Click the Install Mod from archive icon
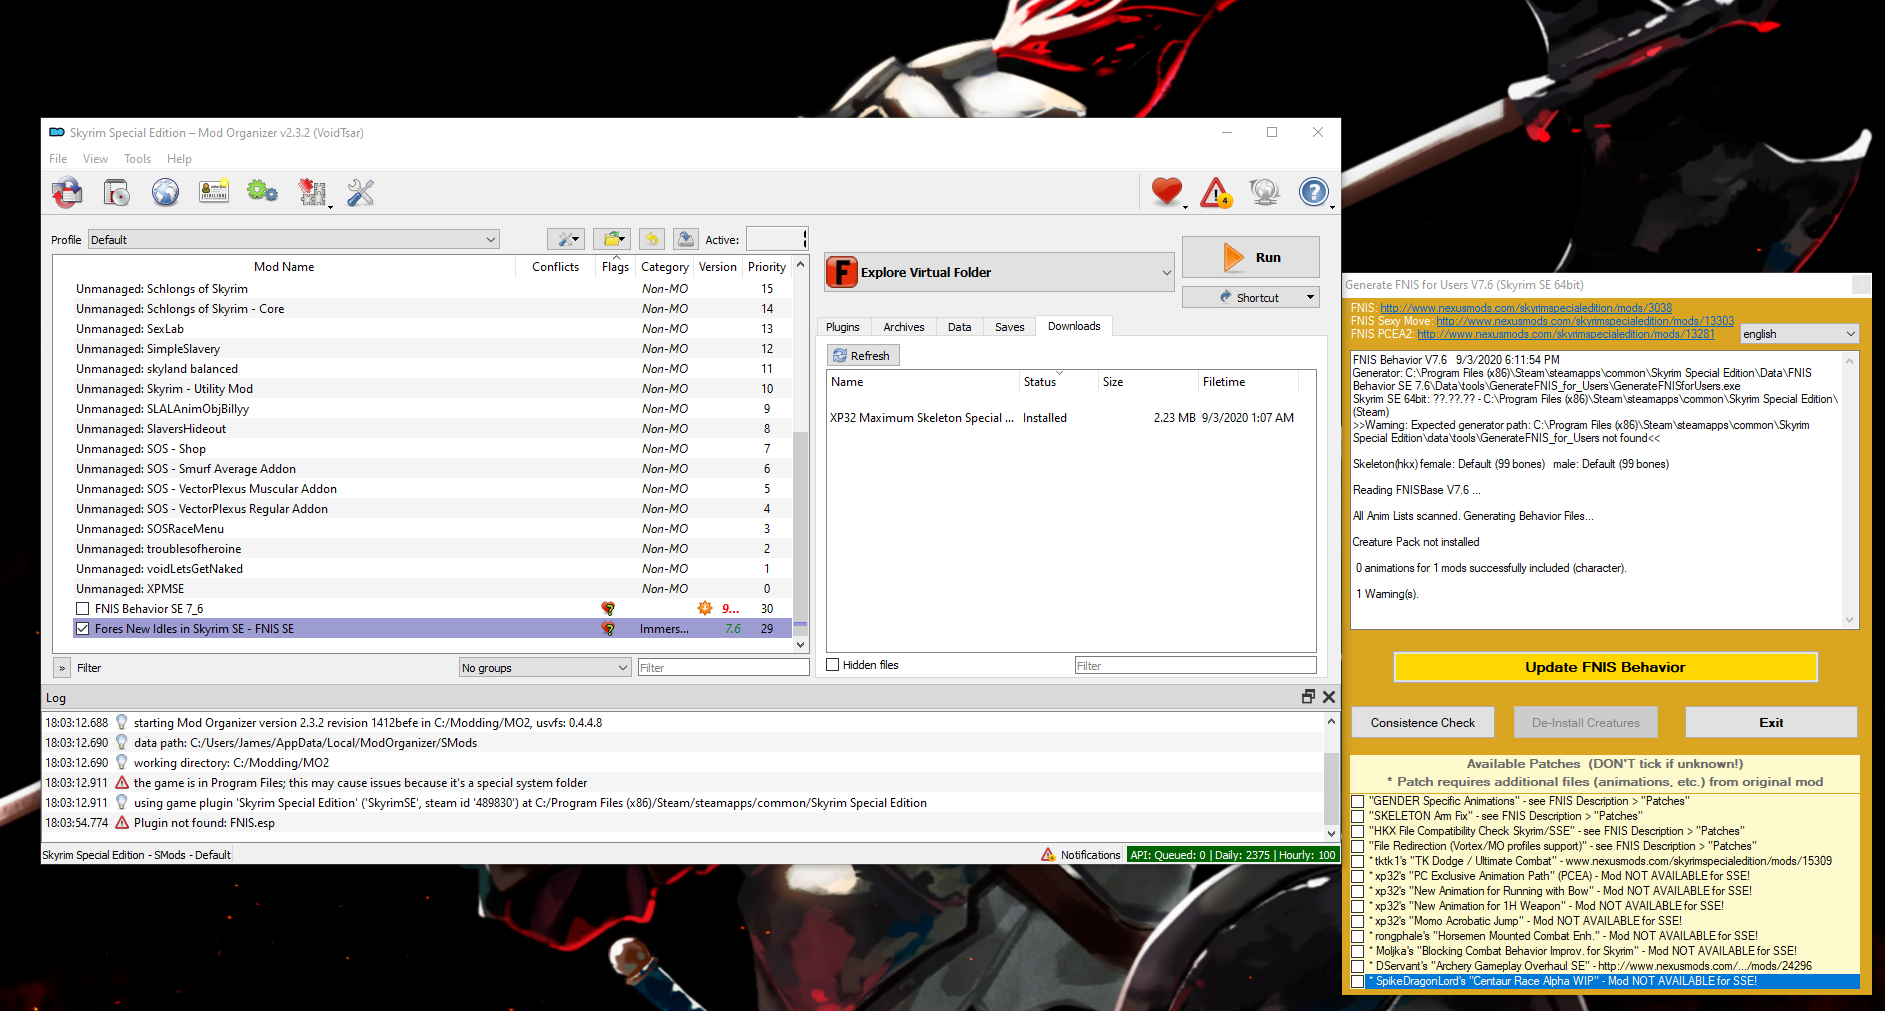The image size is (1885, 1011). coord(67,192)
